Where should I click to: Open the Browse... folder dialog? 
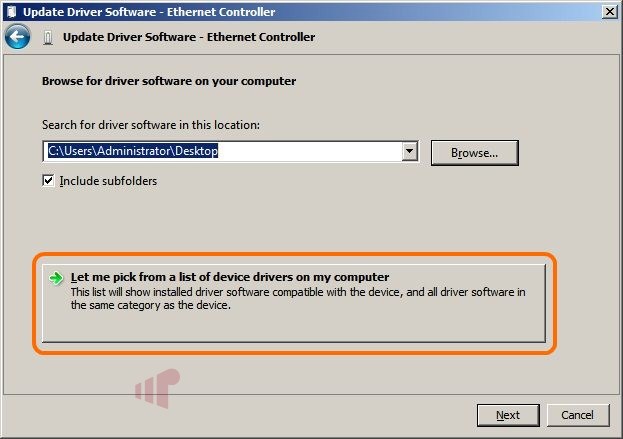(474, 153)
